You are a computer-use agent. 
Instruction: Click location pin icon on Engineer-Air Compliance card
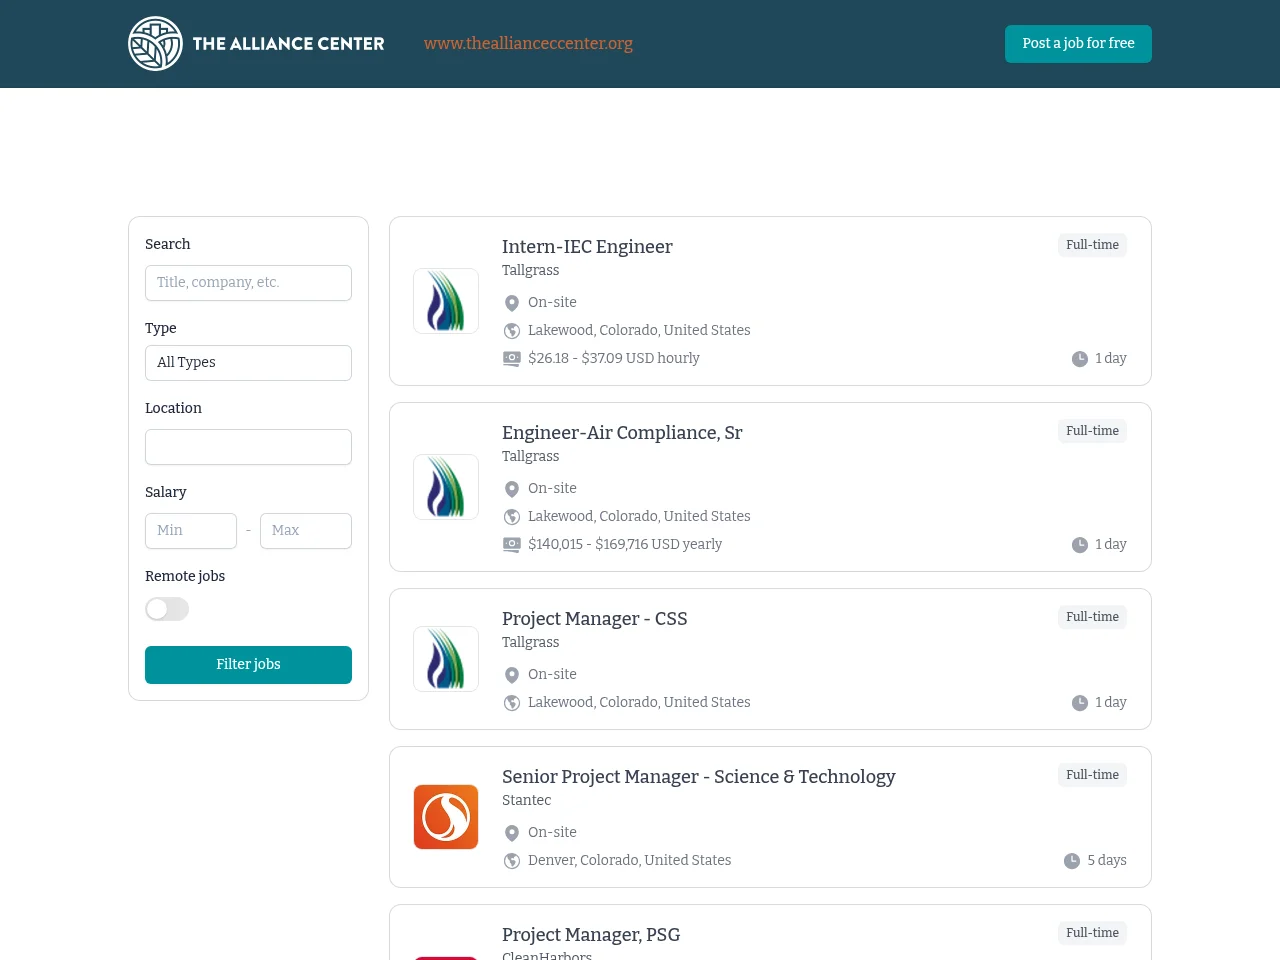pos(512,489)
